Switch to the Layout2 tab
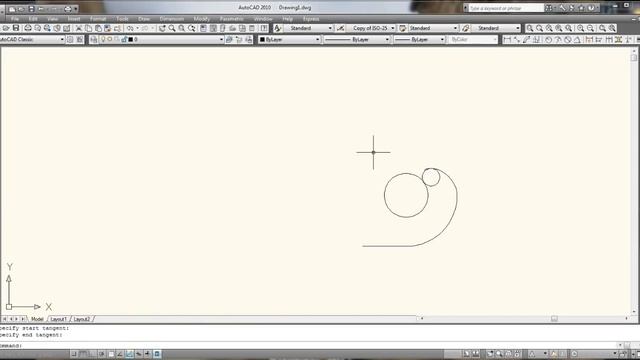This screenshot has height=360, width=640. point(82,319)
